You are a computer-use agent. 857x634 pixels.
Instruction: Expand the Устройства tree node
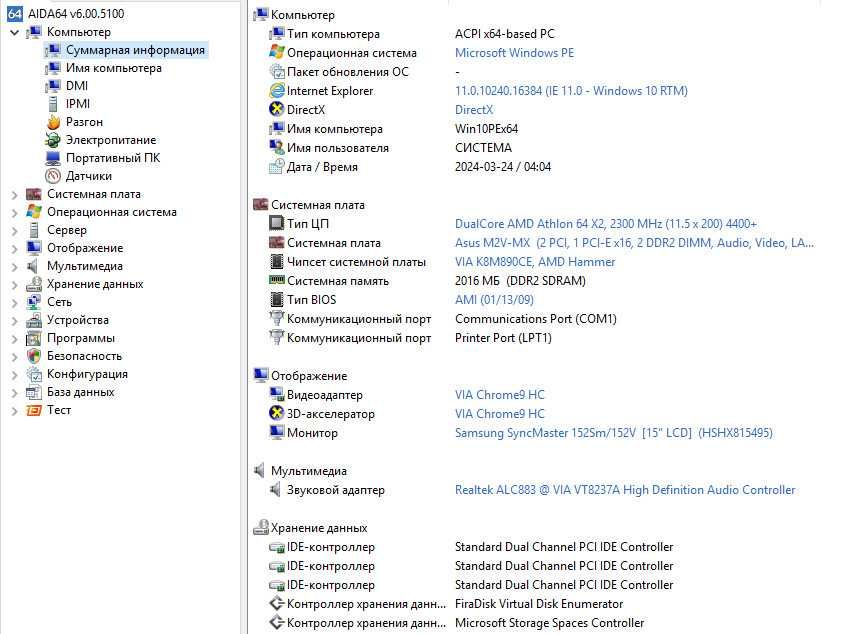[15, 321]
